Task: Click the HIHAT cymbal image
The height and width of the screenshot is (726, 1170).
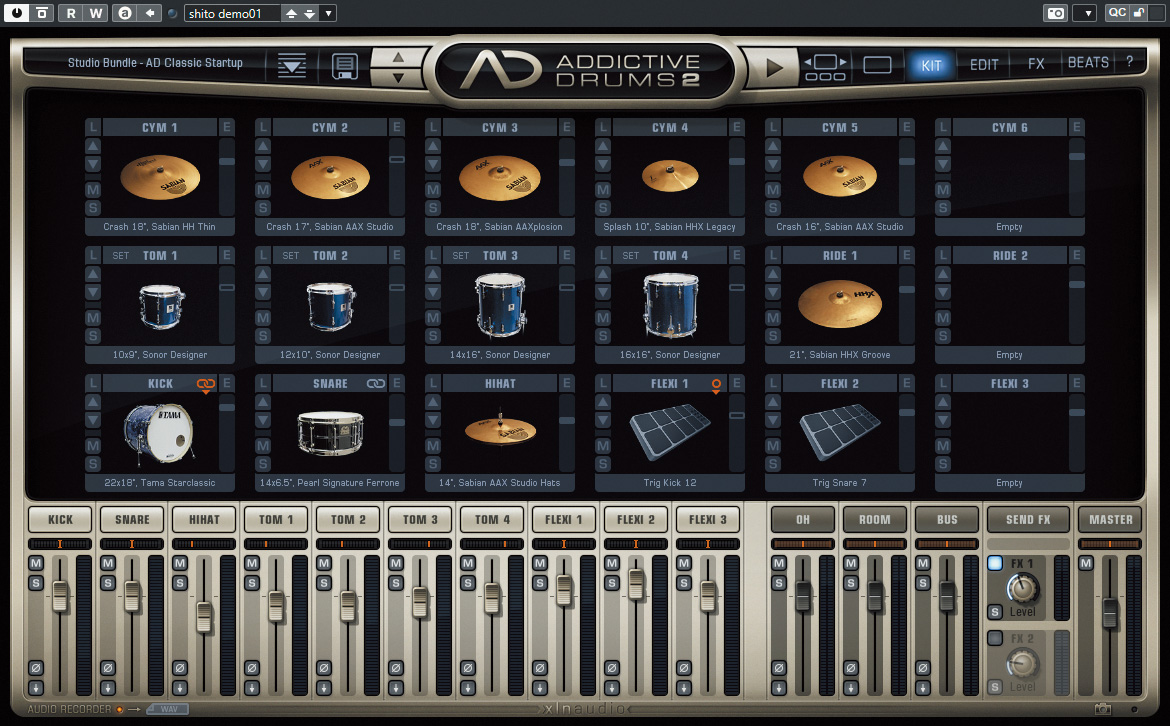Action: coord(500,429)
